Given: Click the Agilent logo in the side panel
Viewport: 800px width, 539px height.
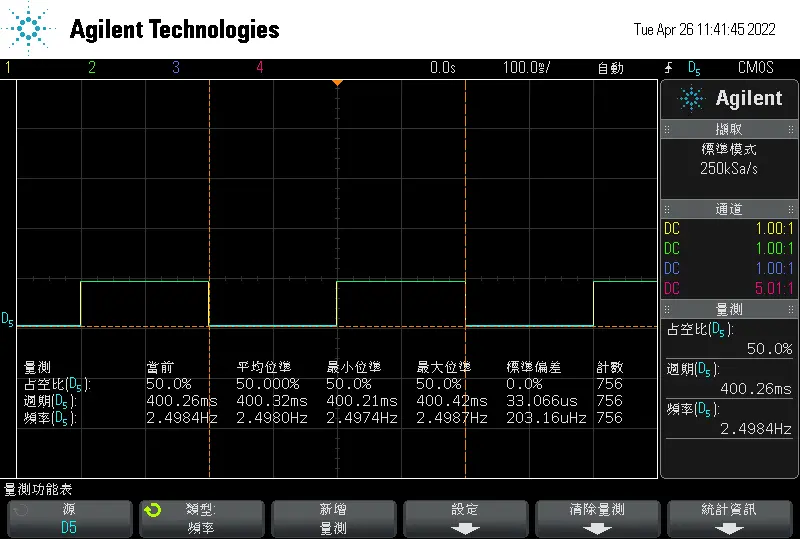Looking at the screenshot, I should (730, 99).
